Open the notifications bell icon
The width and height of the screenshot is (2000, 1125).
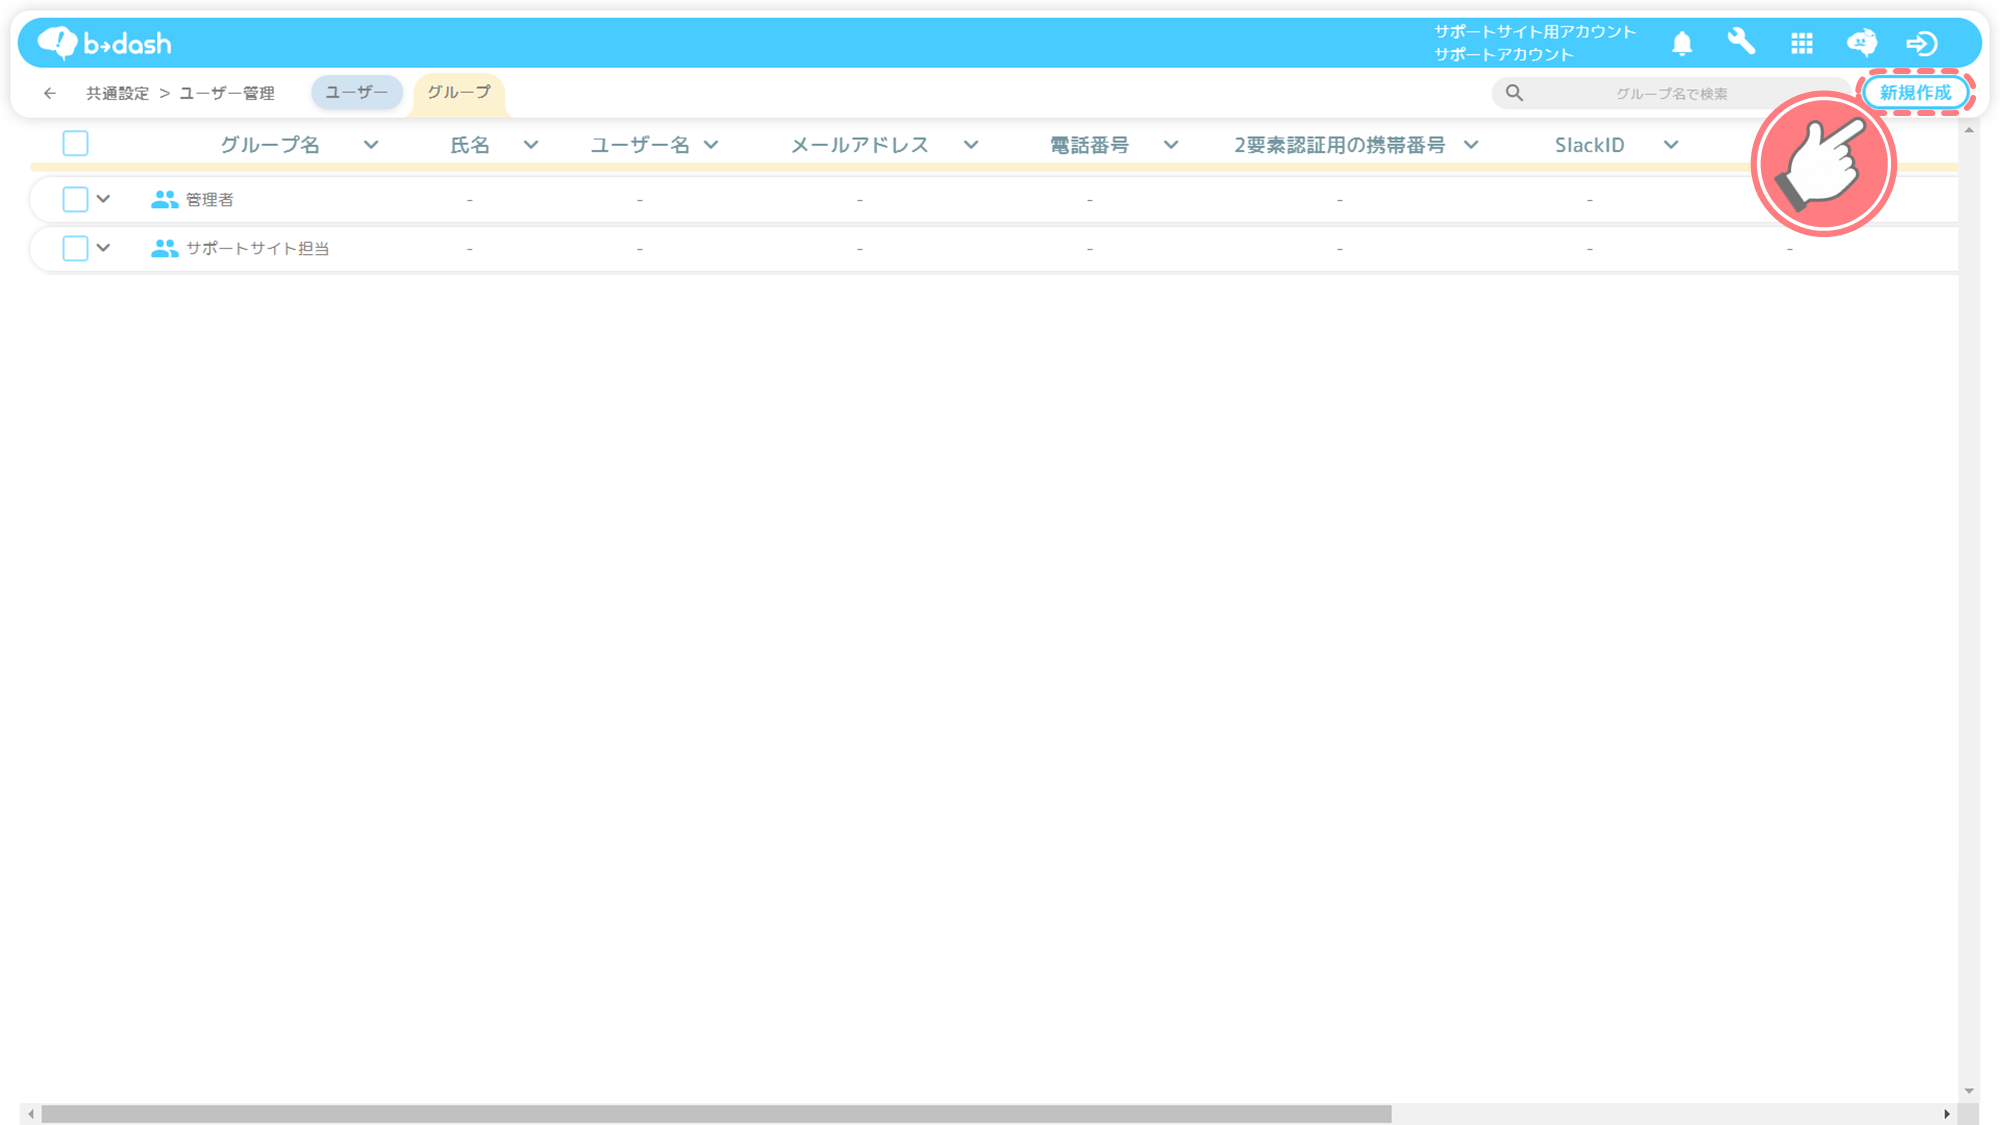coord(1682,43)
